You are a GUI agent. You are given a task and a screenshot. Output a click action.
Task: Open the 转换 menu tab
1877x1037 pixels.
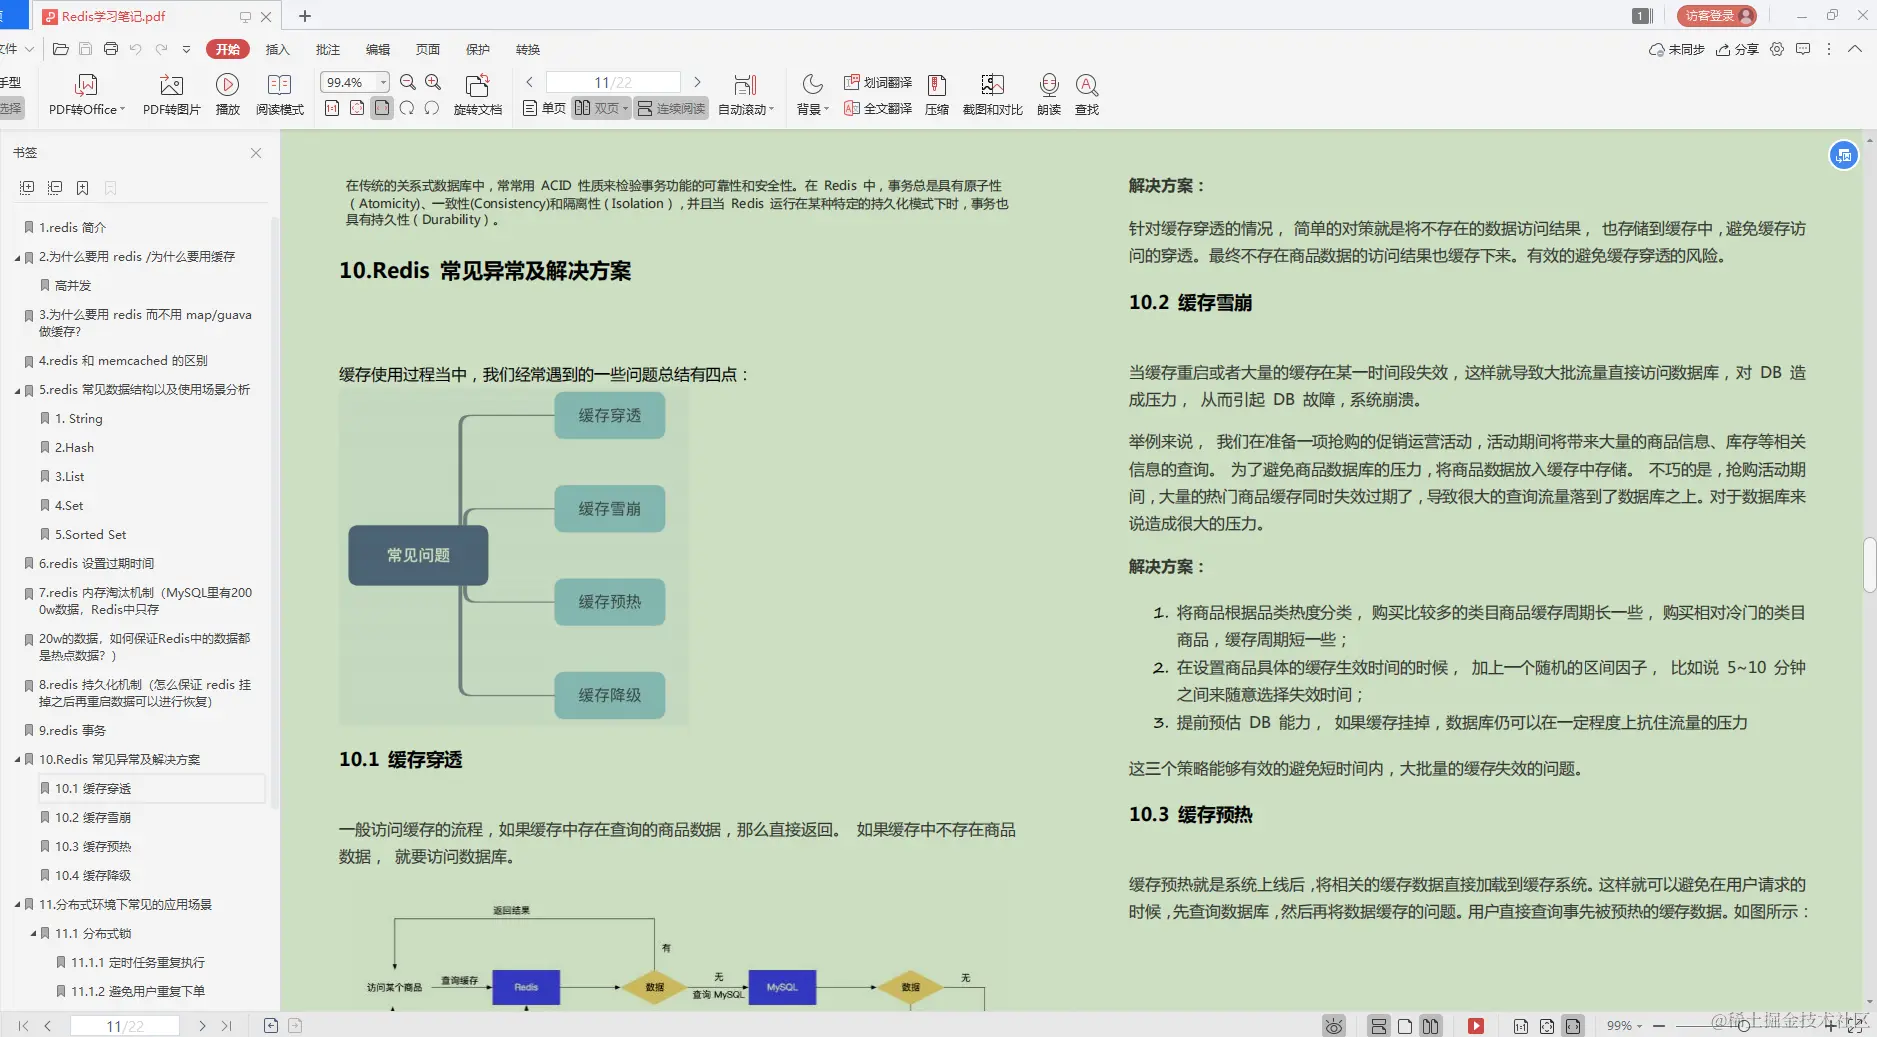(527, 49)
